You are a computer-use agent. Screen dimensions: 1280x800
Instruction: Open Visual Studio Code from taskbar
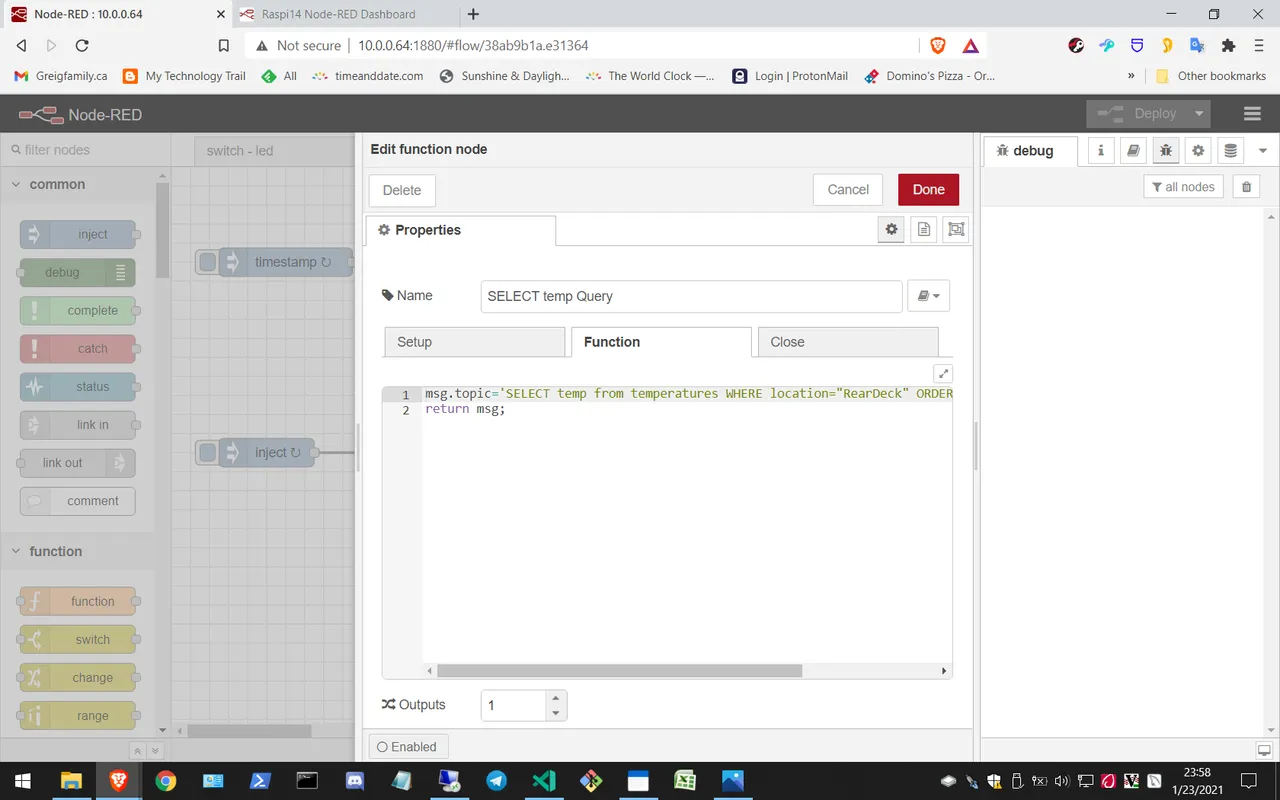point(544,780)
